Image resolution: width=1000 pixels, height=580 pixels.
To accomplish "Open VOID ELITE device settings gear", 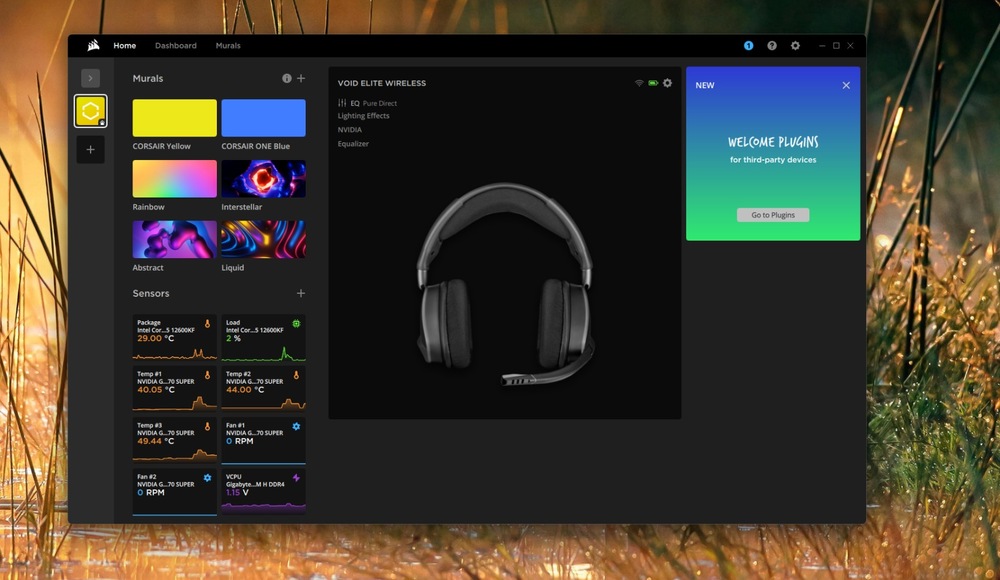I will 667,83.
